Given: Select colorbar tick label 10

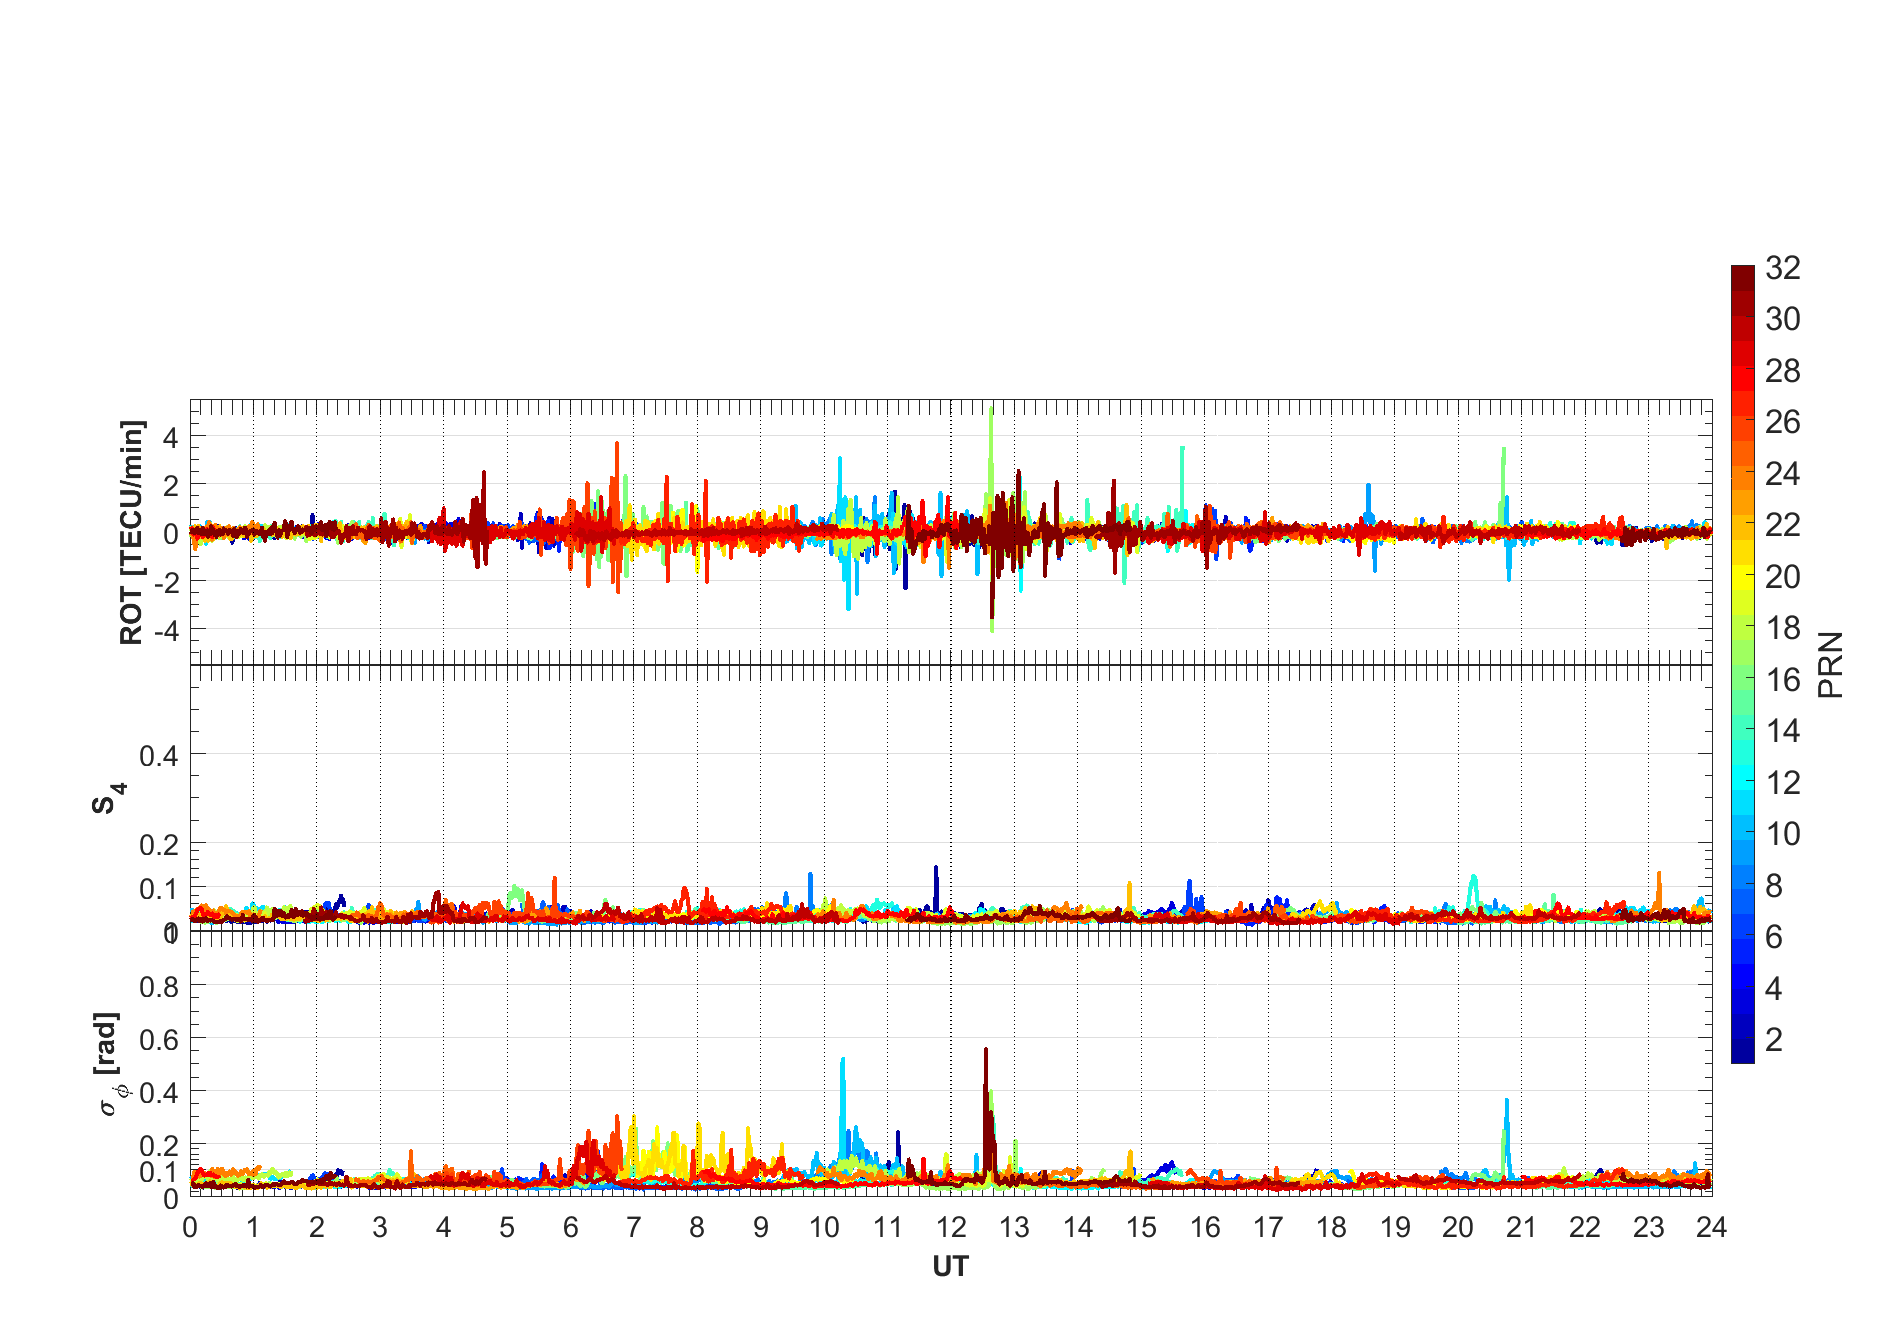Looking at the screenshot, I should pos(1783,834).
